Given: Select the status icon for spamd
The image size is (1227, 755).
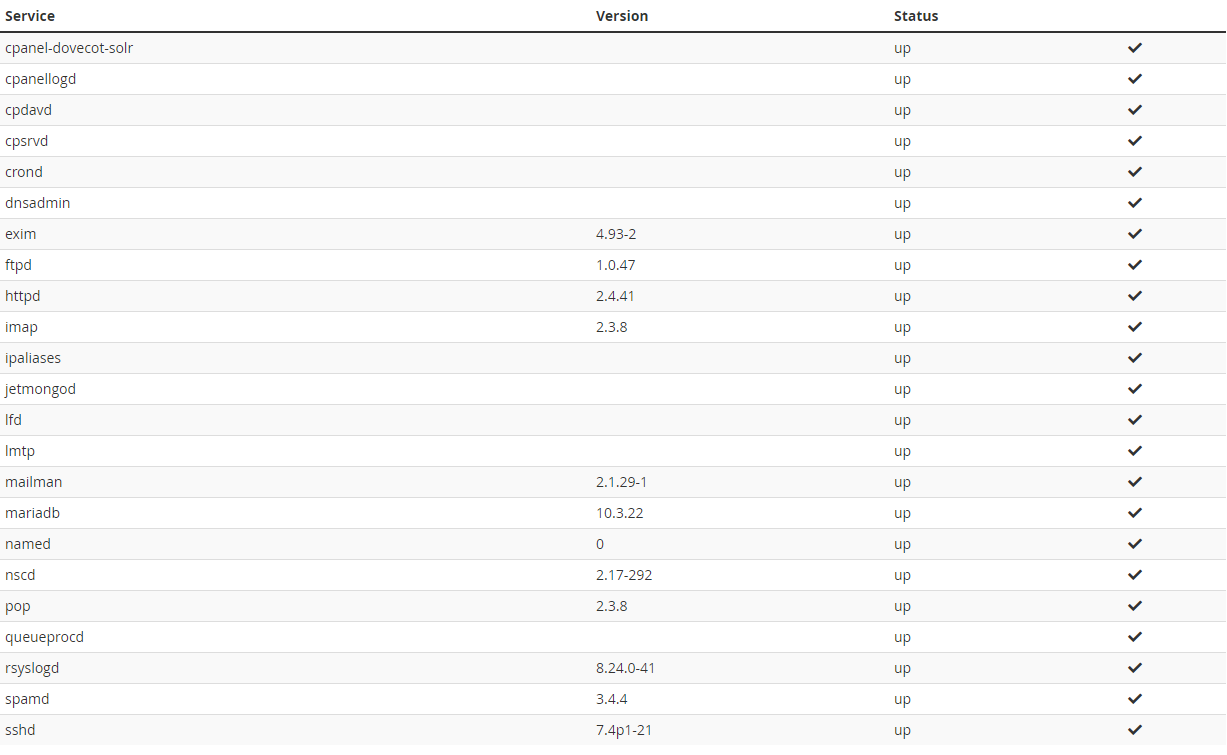Looking at the screenshot, I should coord(1135,698).
